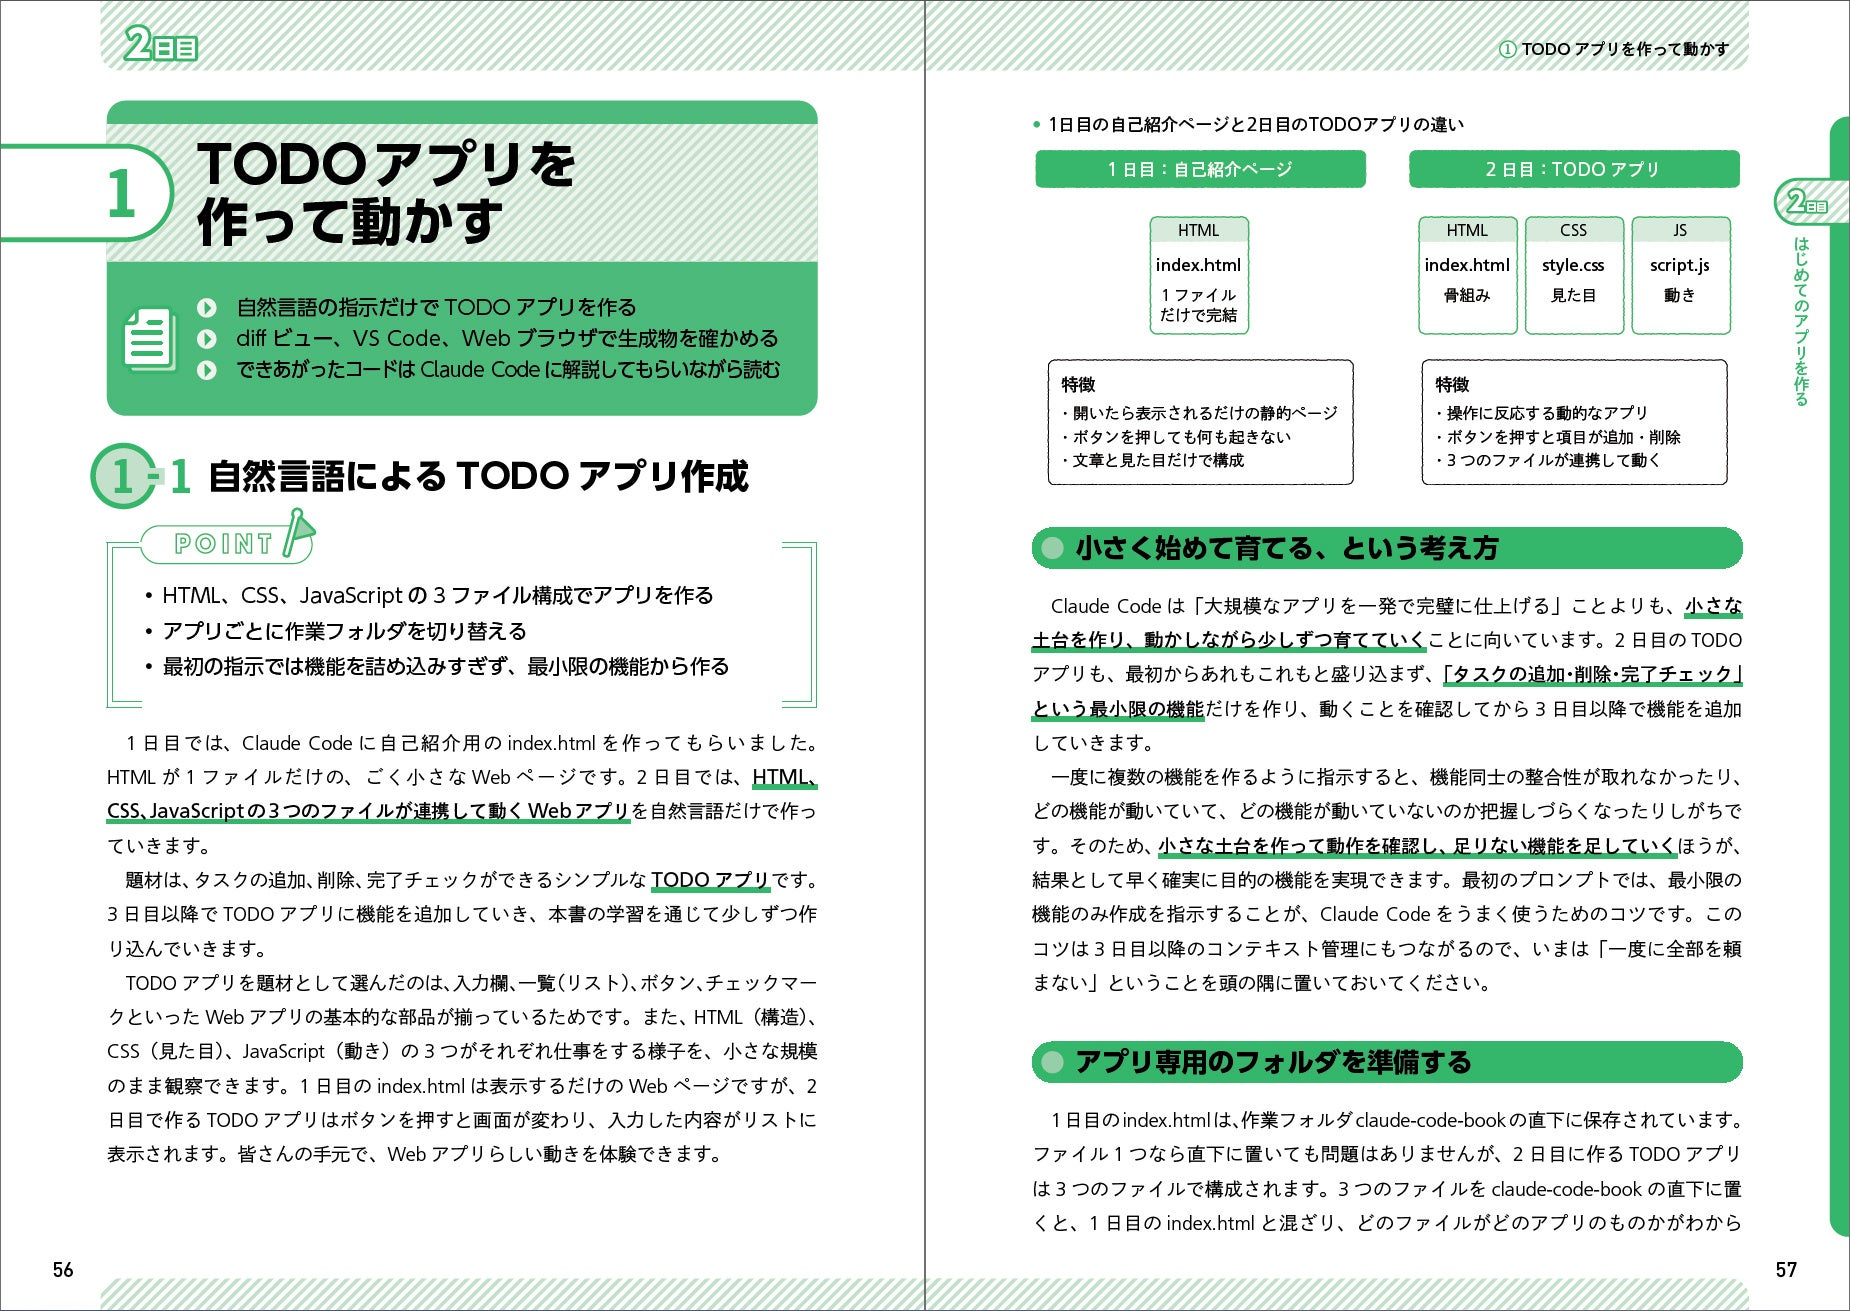Click the page number 57

[1786, 1270]
